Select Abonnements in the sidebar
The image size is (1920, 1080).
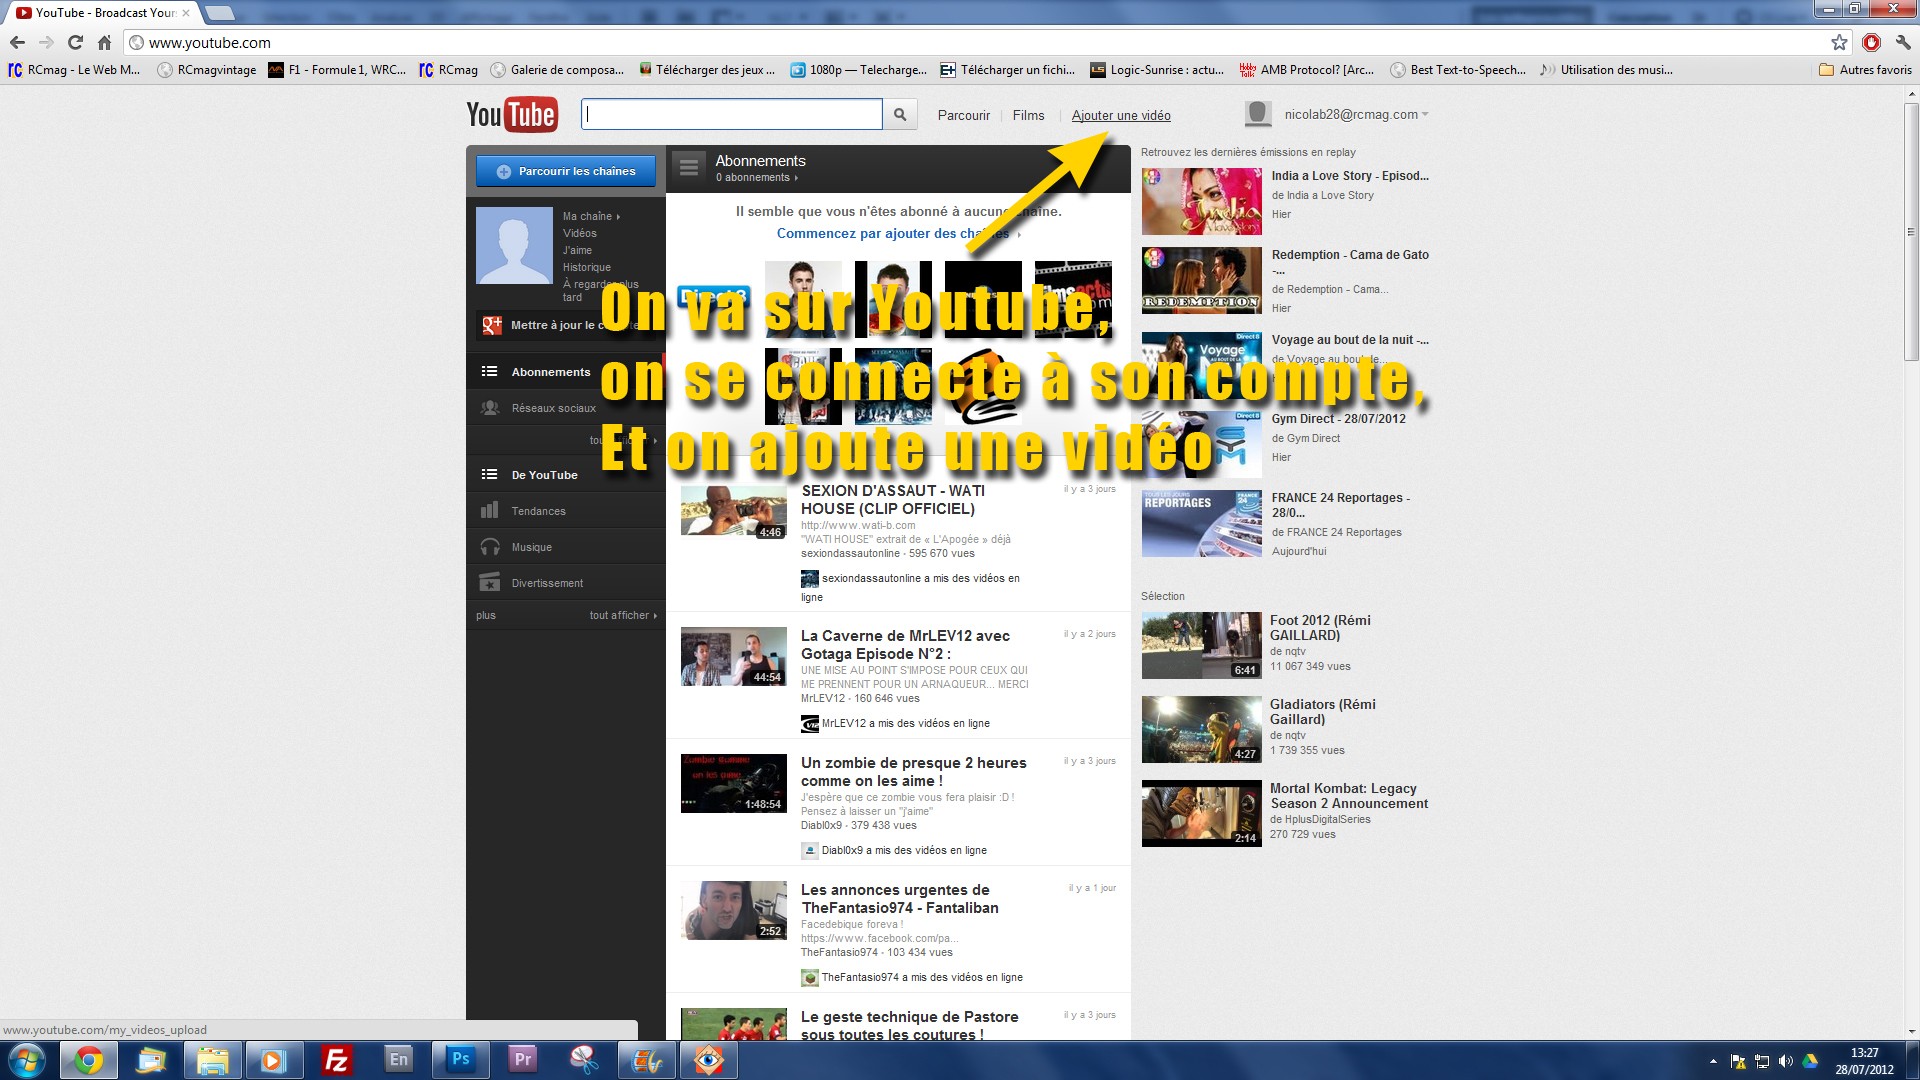[566, 371]
